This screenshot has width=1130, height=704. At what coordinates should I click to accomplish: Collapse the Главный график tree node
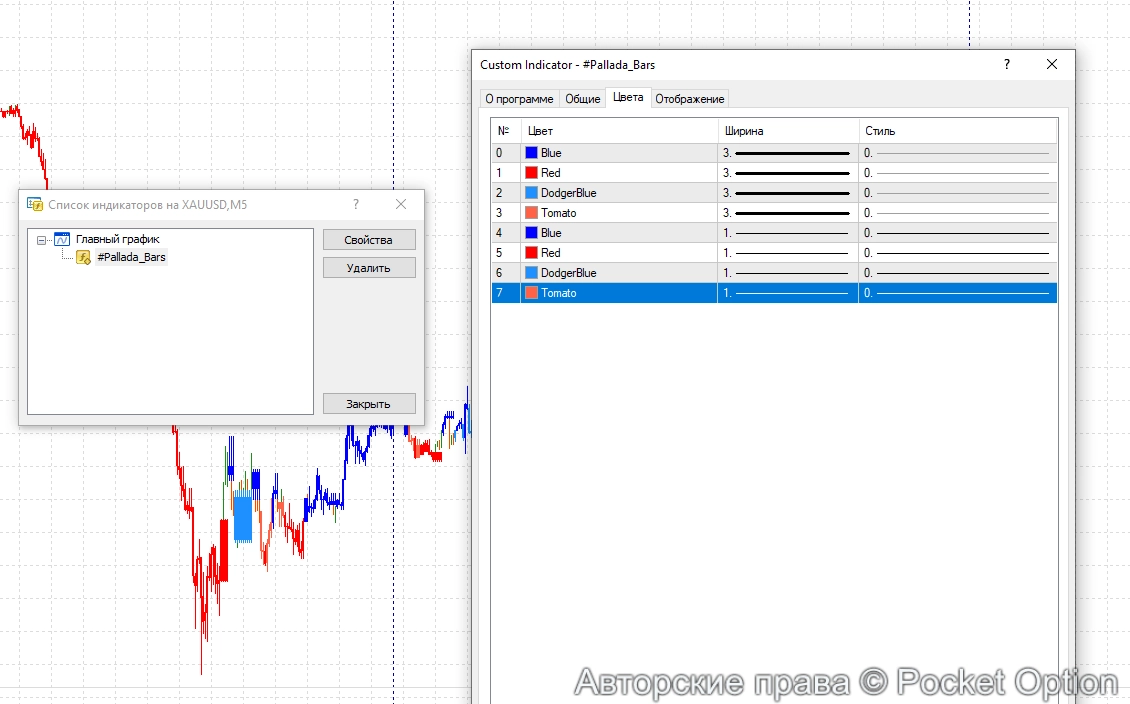pos(42,239)
